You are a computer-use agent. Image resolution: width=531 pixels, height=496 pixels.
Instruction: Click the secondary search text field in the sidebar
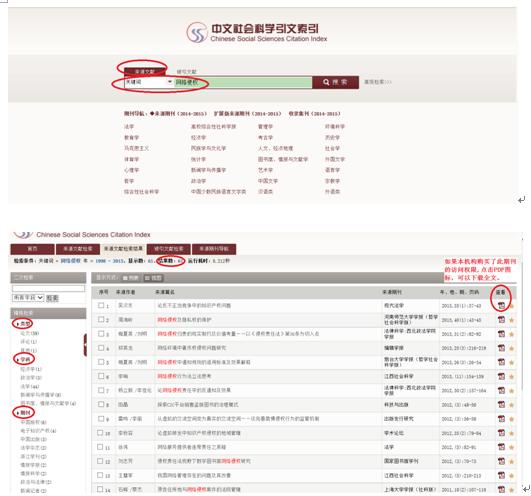(48, 288)
